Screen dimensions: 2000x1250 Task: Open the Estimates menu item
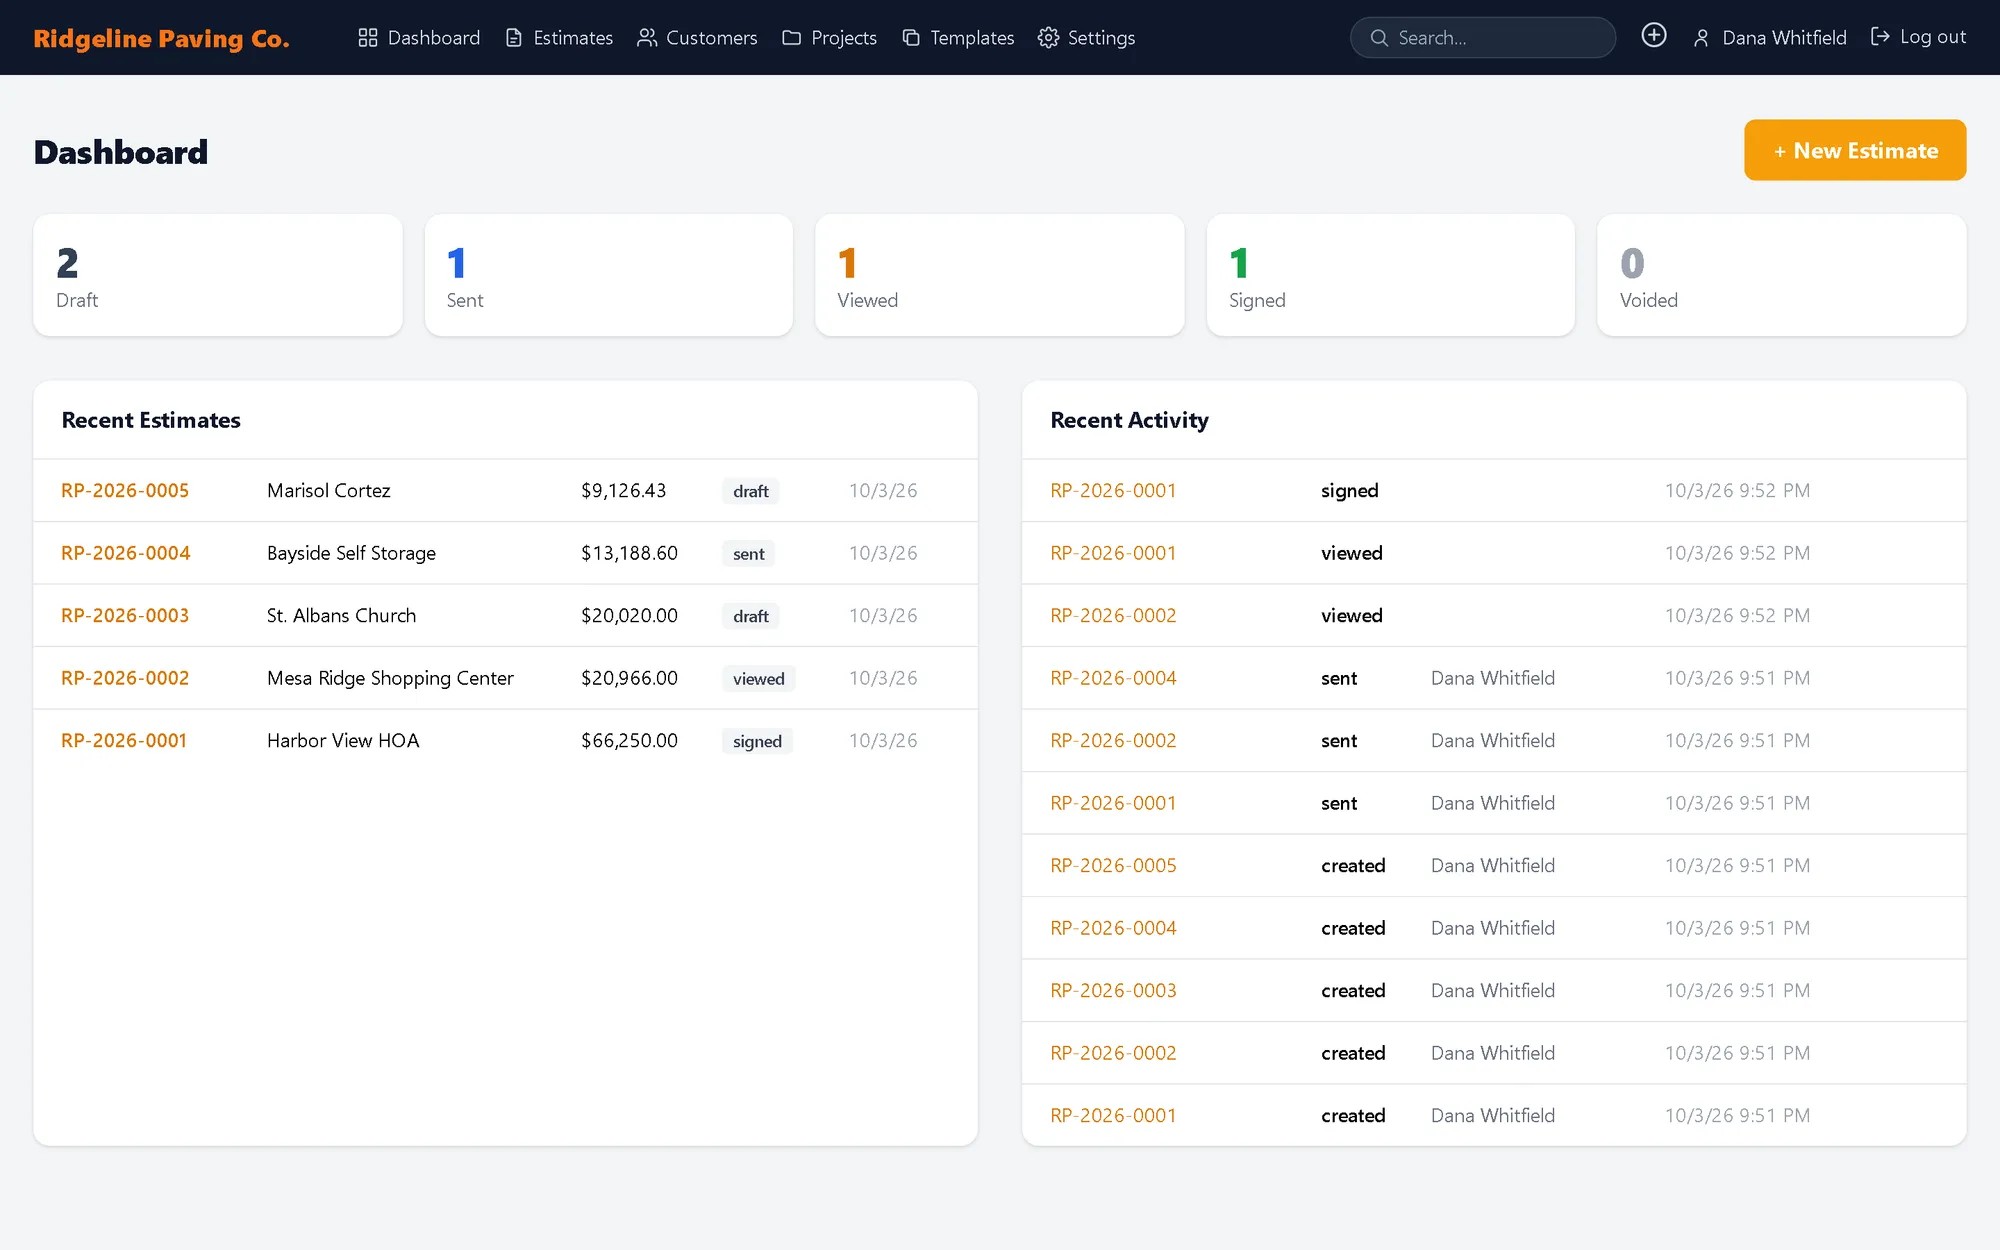click(x=560, y=38)
